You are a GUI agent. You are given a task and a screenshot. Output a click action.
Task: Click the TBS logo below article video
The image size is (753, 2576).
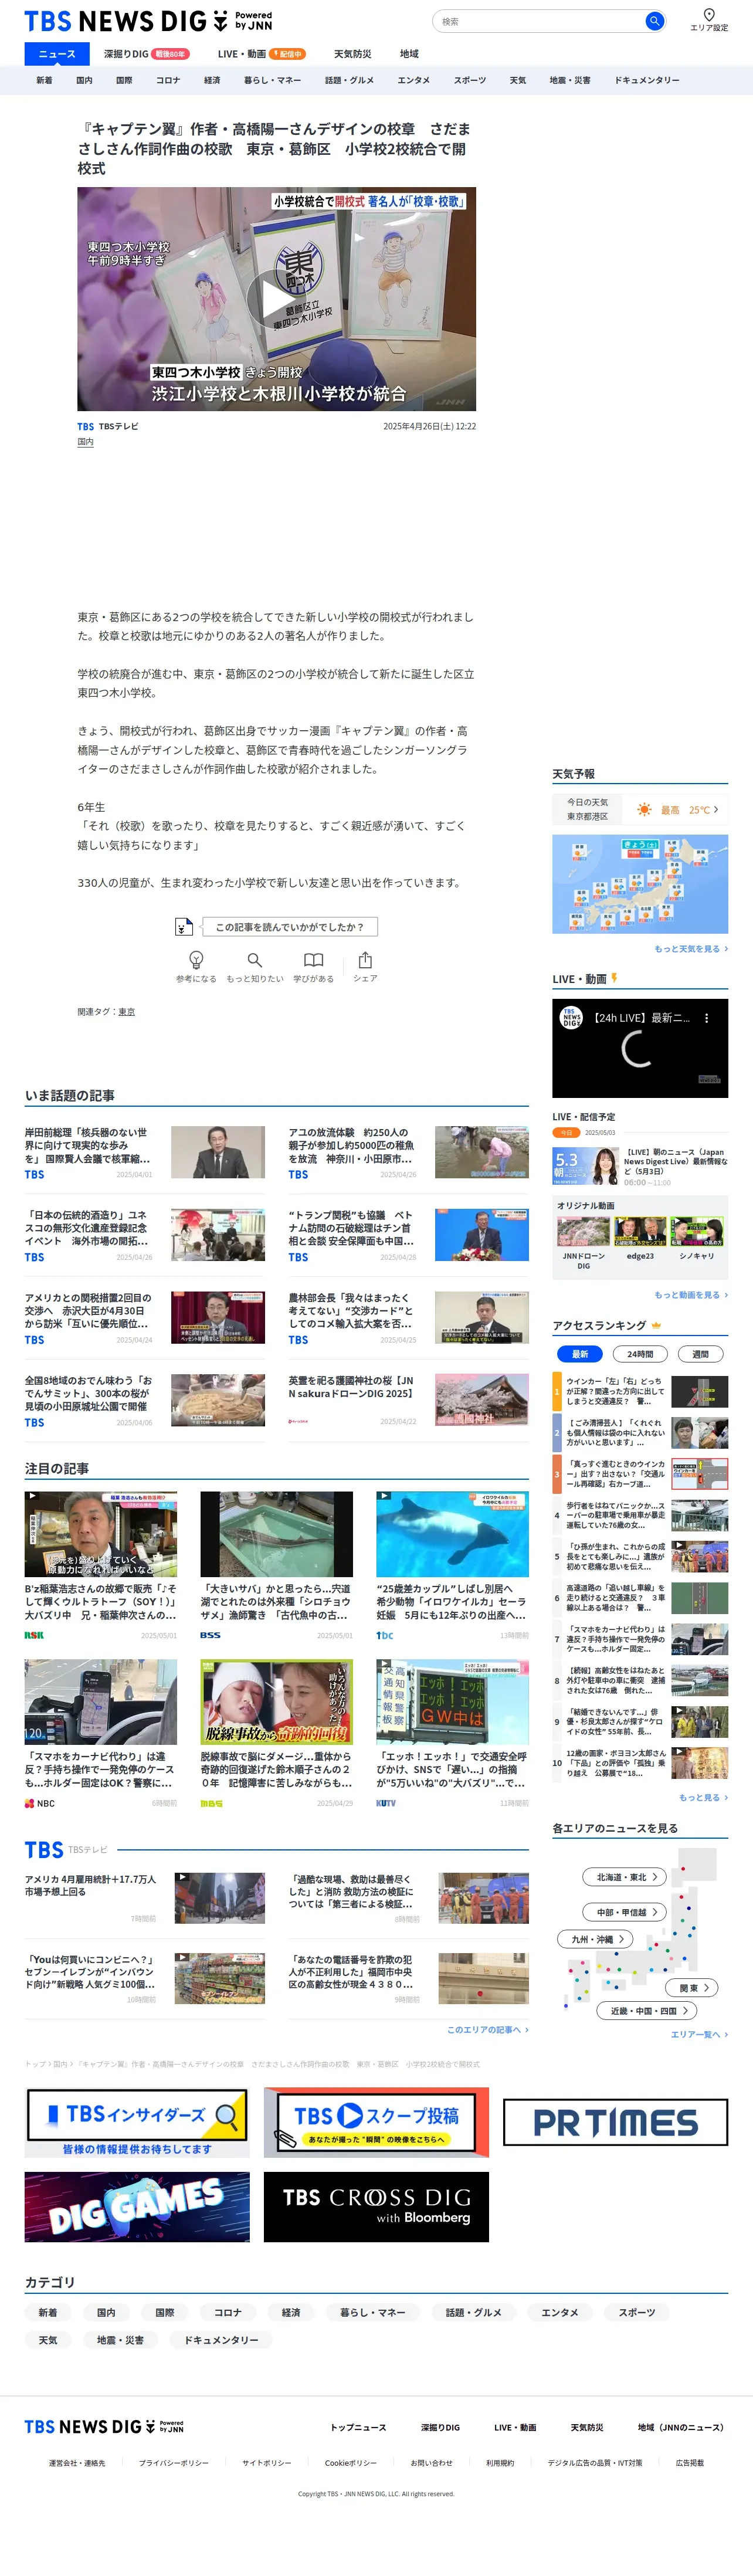(x=86, y=426)
